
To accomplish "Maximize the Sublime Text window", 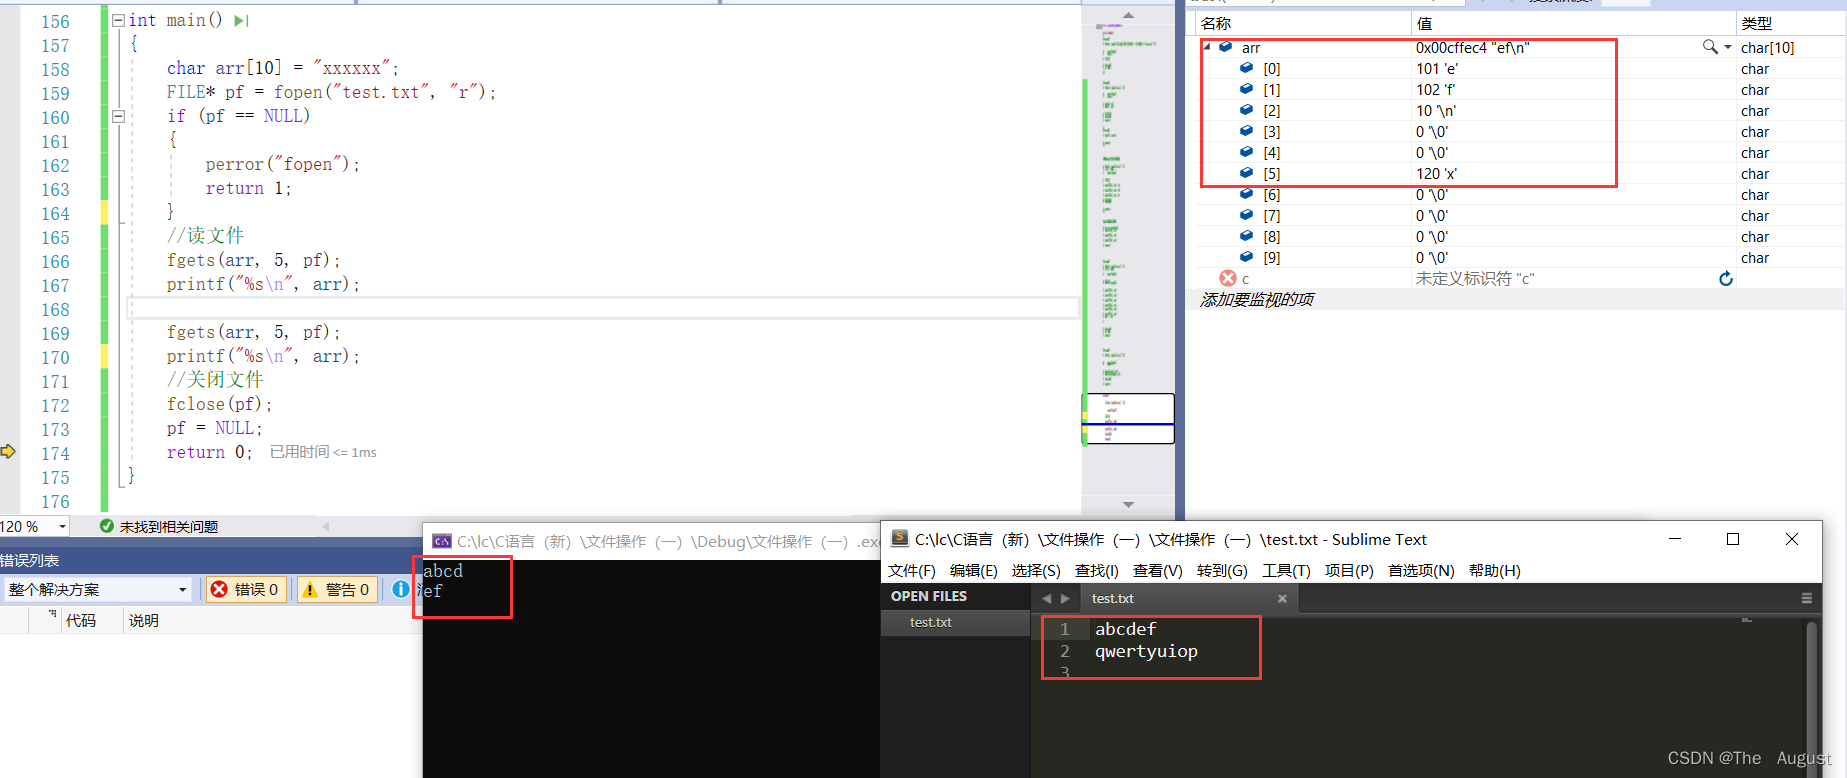I will click(x=1733, y=539).
